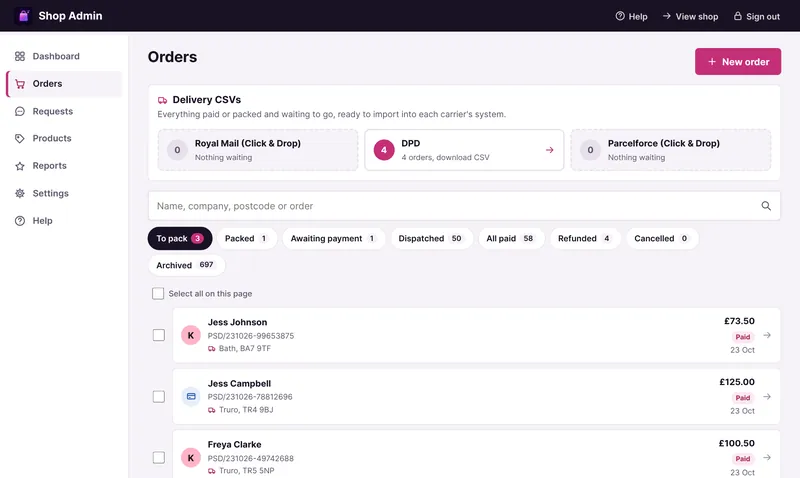Click order number PSD/231026-49742688

(x=251, y=458)
